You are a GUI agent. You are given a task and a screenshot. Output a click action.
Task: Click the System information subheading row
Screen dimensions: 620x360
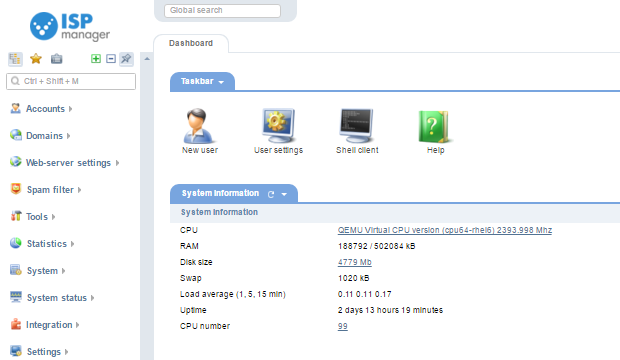pos(395,212)
